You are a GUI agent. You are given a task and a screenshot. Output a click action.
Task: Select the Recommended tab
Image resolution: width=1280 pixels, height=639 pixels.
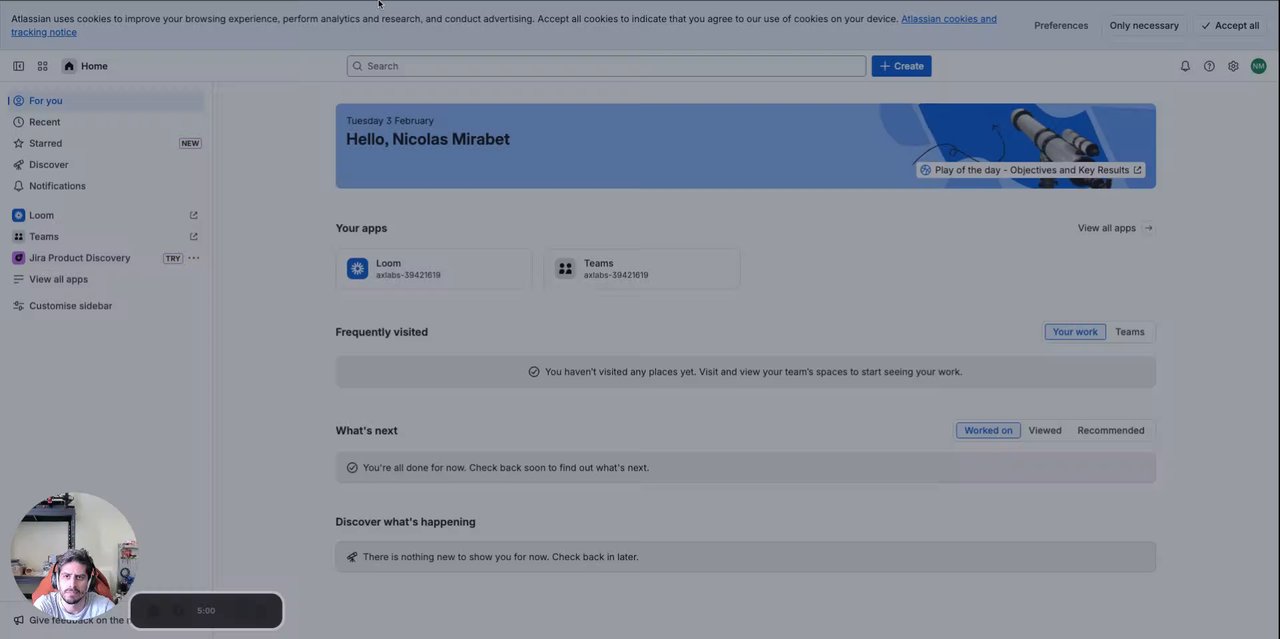pyautogui.click(x=1111, y=431)
